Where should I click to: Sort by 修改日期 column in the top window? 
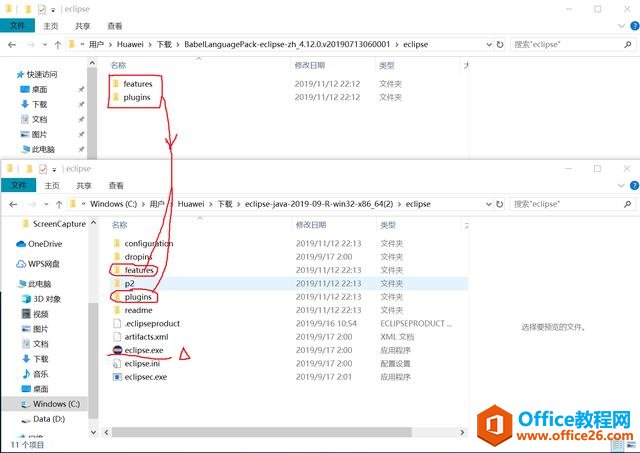[x=310, y=65]
